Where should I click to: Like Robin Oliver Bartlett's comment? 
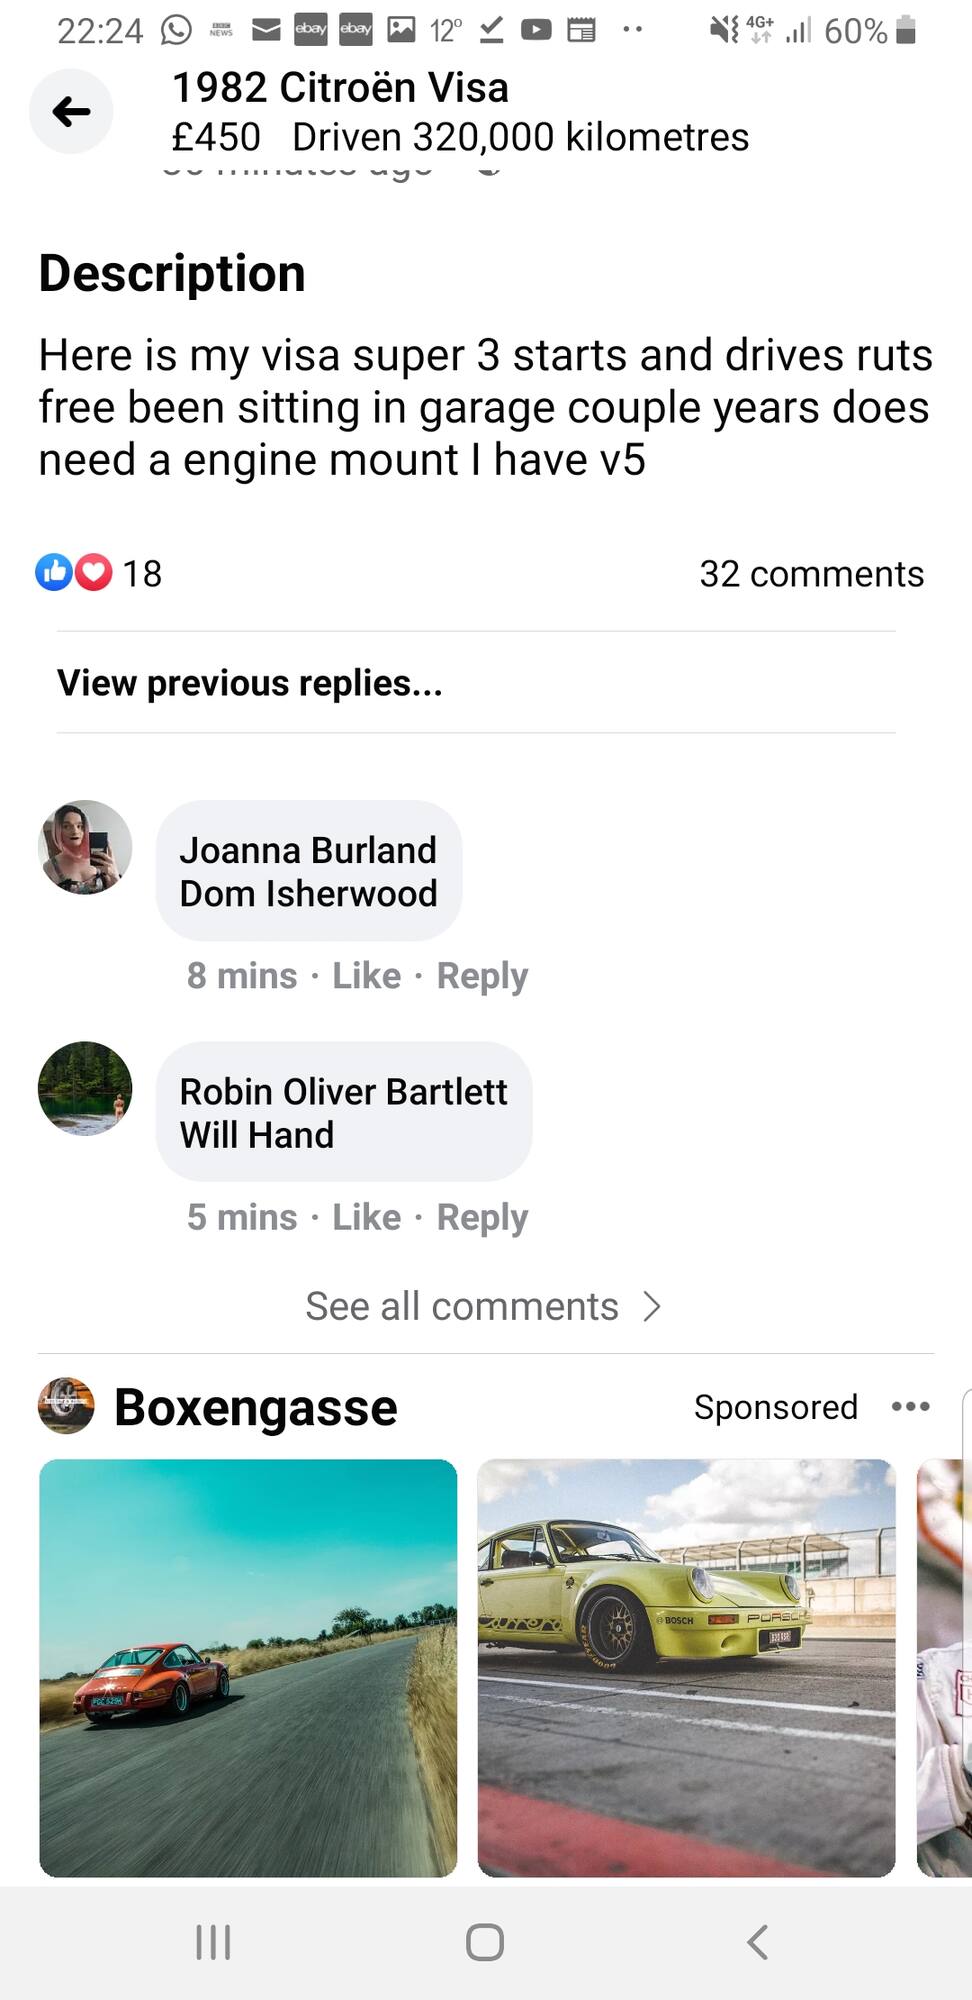[366, 1218]
